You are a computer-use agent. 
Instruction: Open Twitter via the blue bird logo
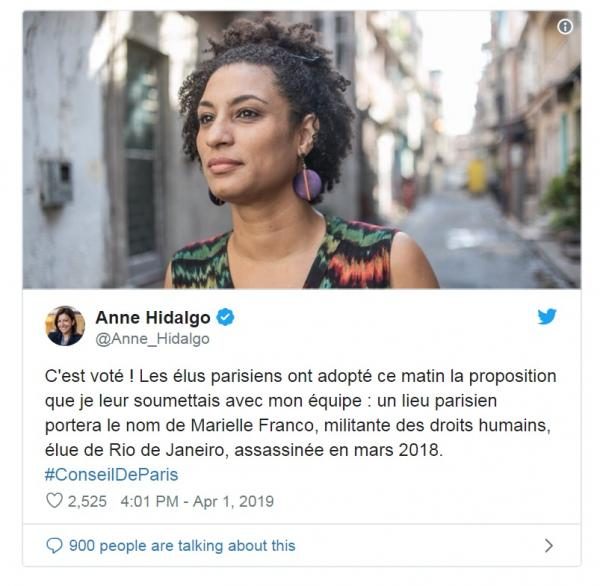pos(547,317)
